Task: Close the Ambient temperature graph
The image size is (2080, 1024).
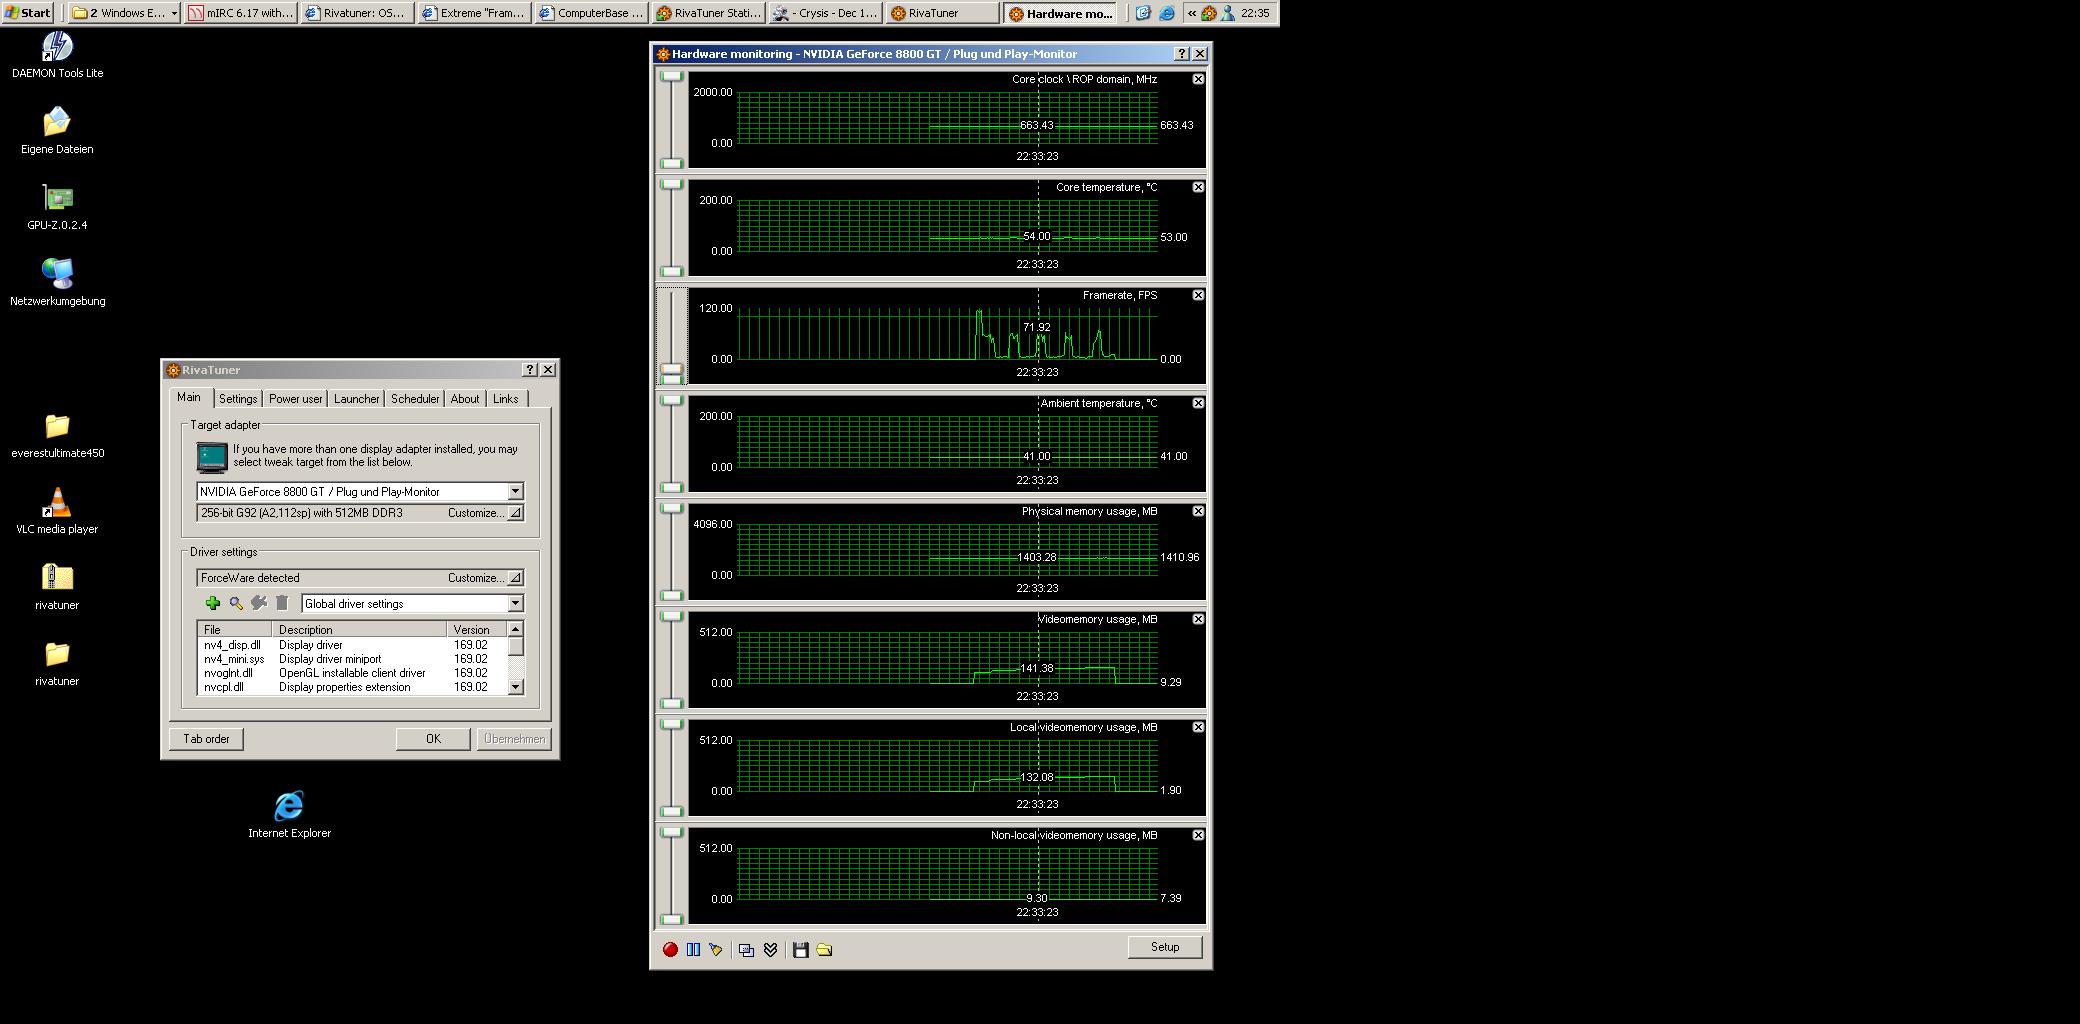Action: point(1198,403)
